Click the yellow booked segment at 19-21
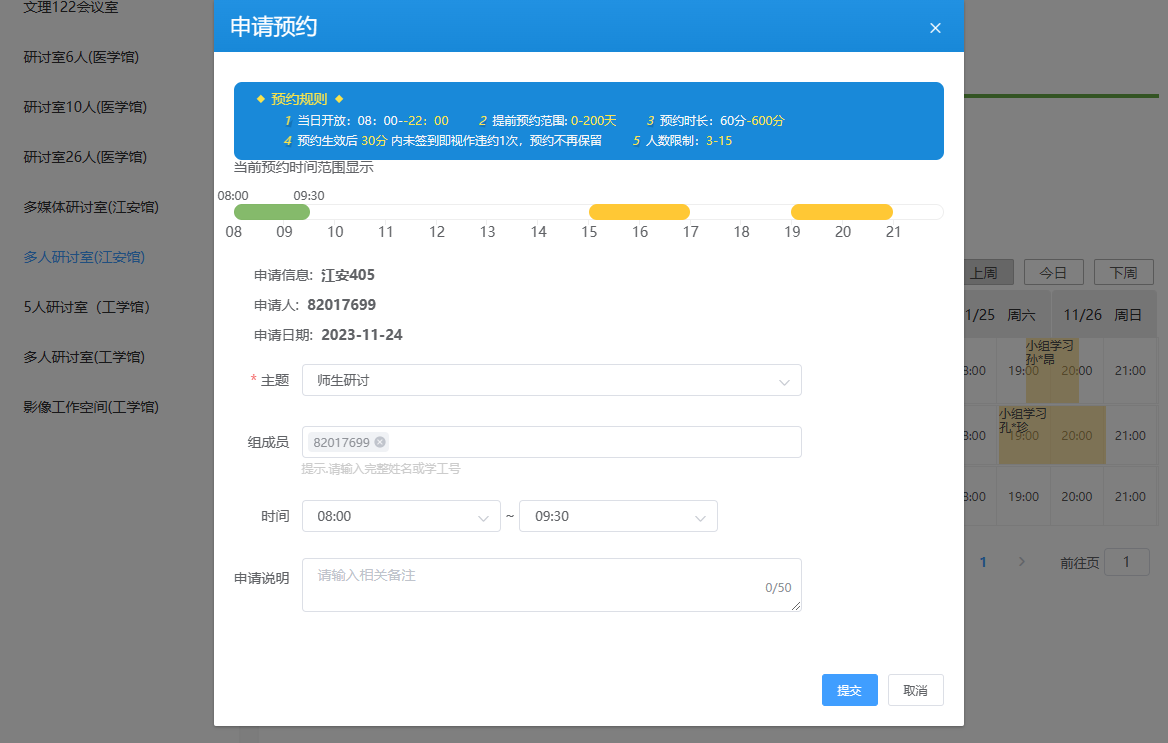 (842, 212)
